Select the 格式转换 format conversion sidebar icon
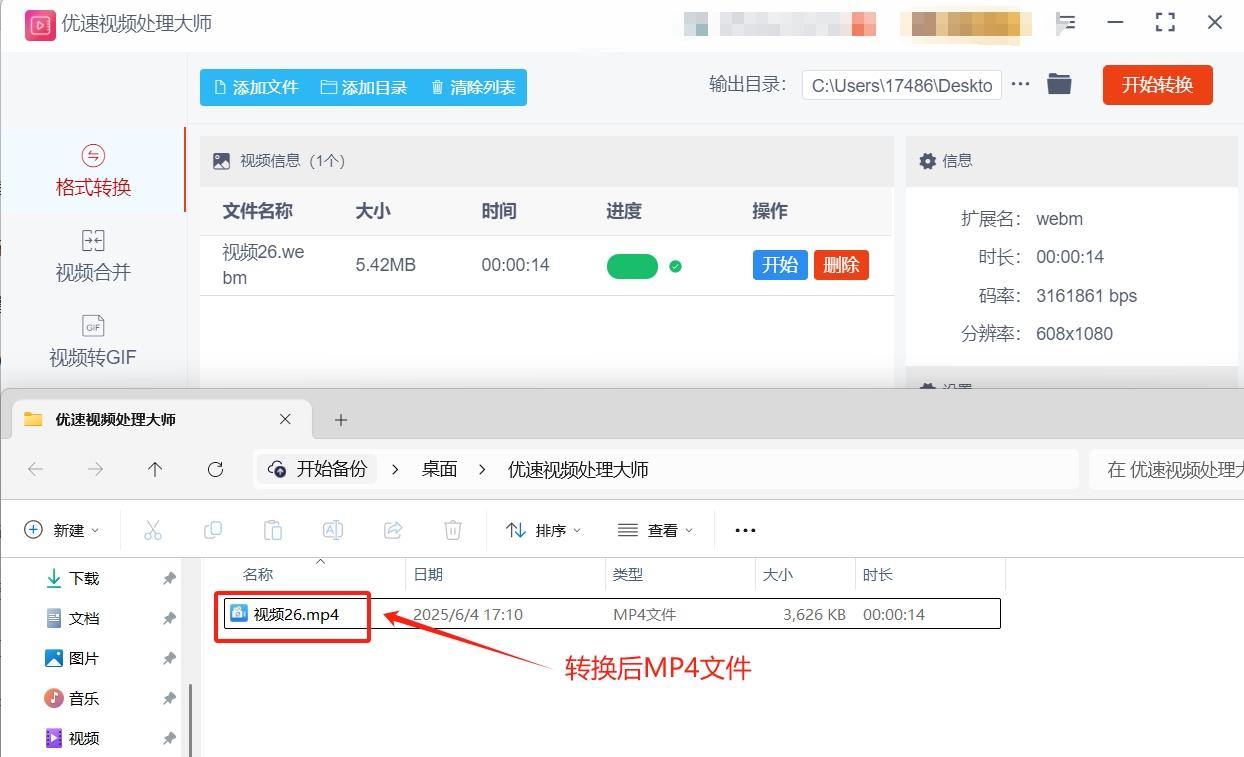 [93, 170]
